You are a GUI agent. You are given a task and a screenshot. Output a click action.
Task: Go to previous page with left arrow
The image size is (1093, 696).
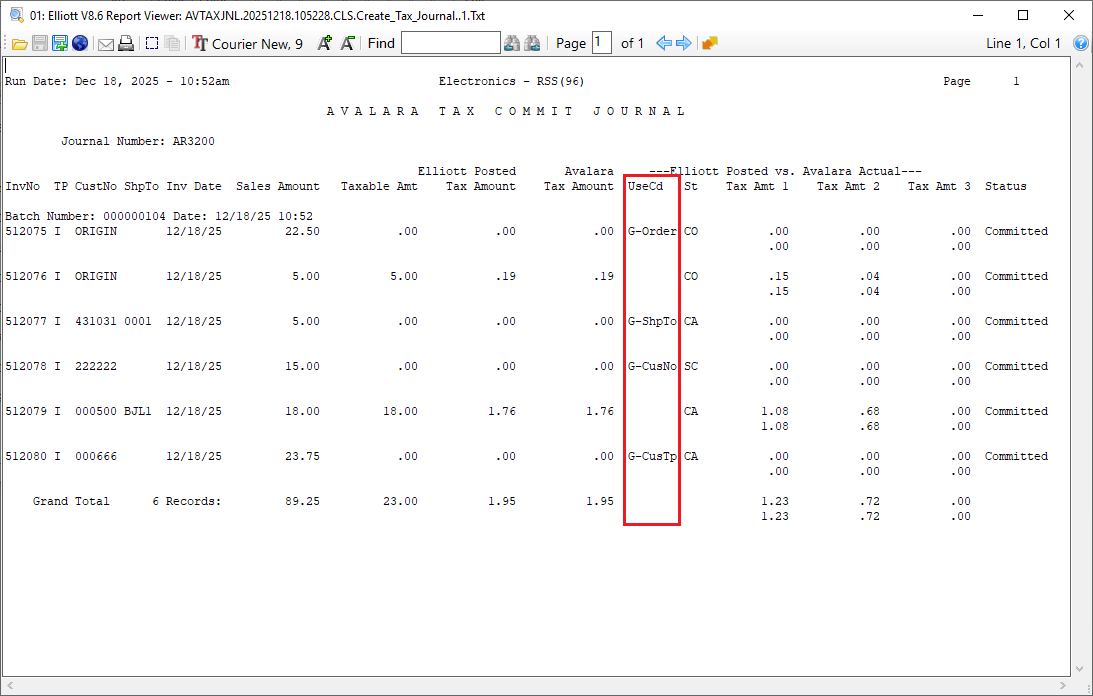tap(663, 43)
